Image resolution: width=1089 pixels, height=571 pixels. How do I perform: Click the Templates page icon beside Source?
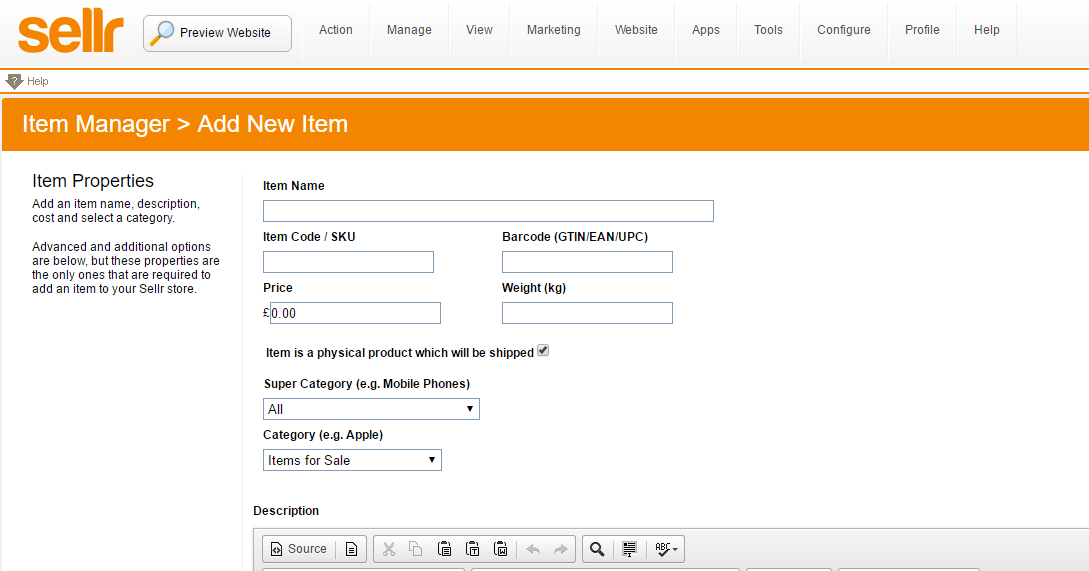pos(351,549)
